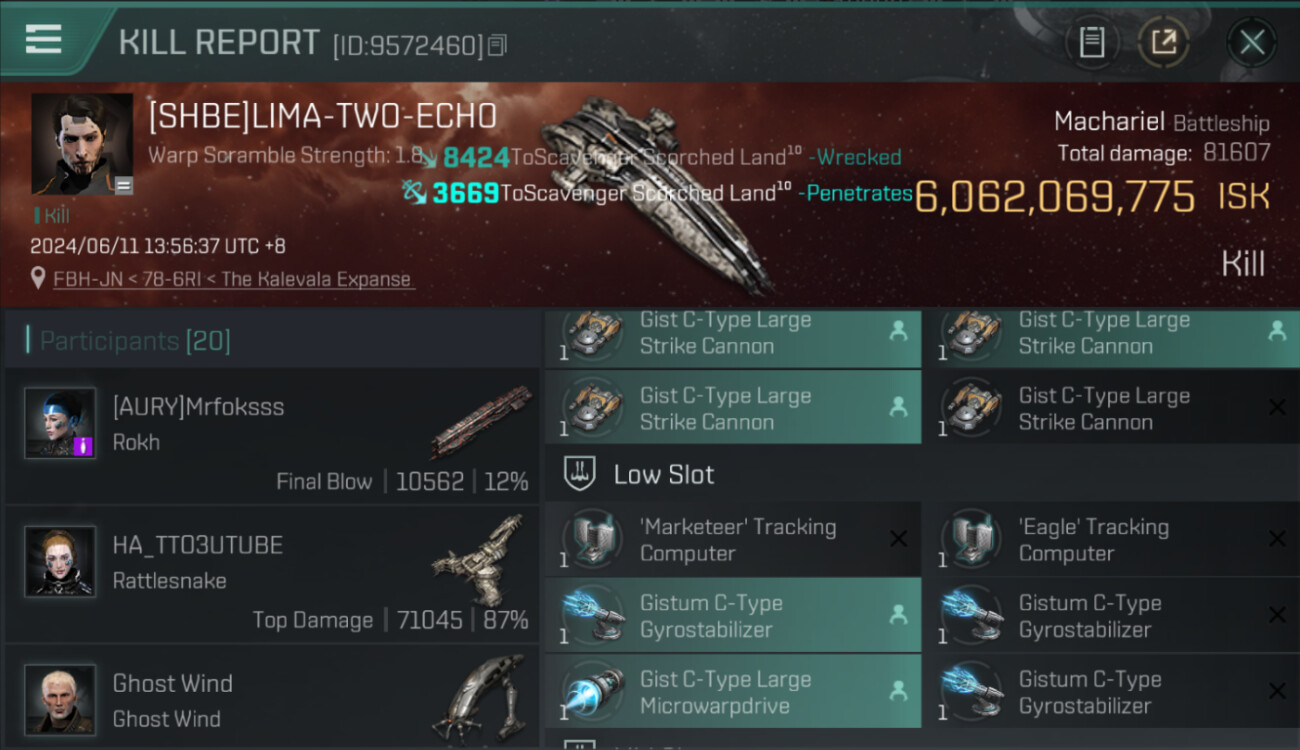This screenshot has height=750, width=1300.
Task: Open the FBH-JN location link
Action: click(234, 279)
